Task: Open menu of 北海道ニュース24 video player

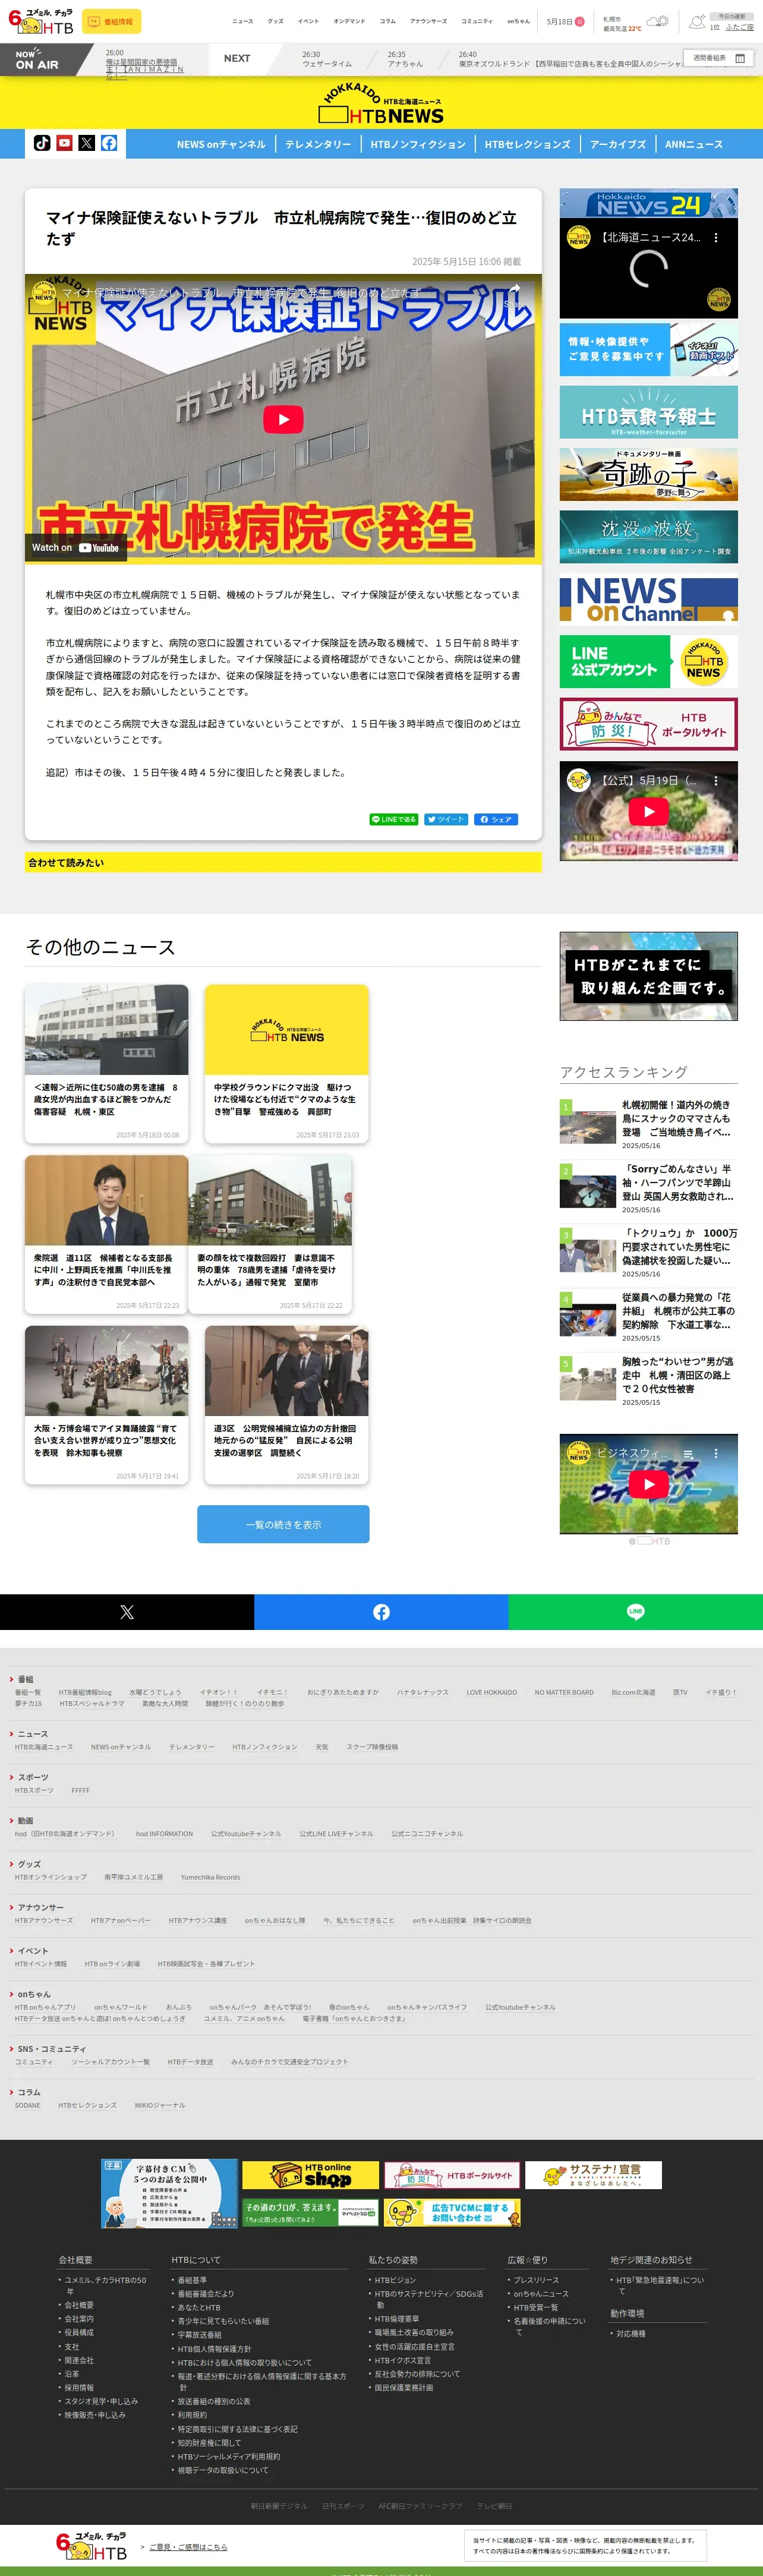Action: 716,238
